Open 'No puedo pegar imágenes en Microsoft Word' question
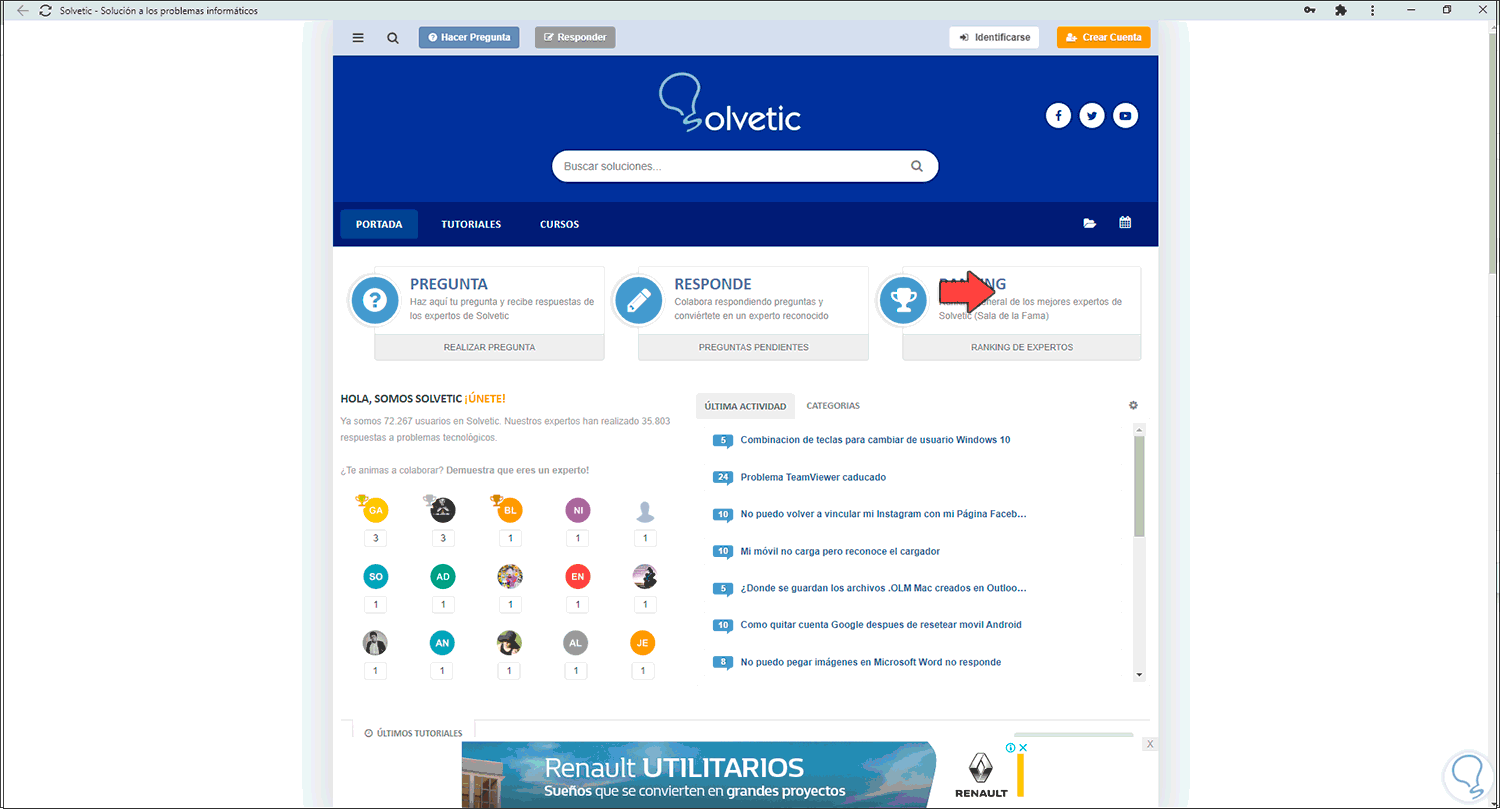This screenshot has width=1500, height=809. tap(870, 662)
